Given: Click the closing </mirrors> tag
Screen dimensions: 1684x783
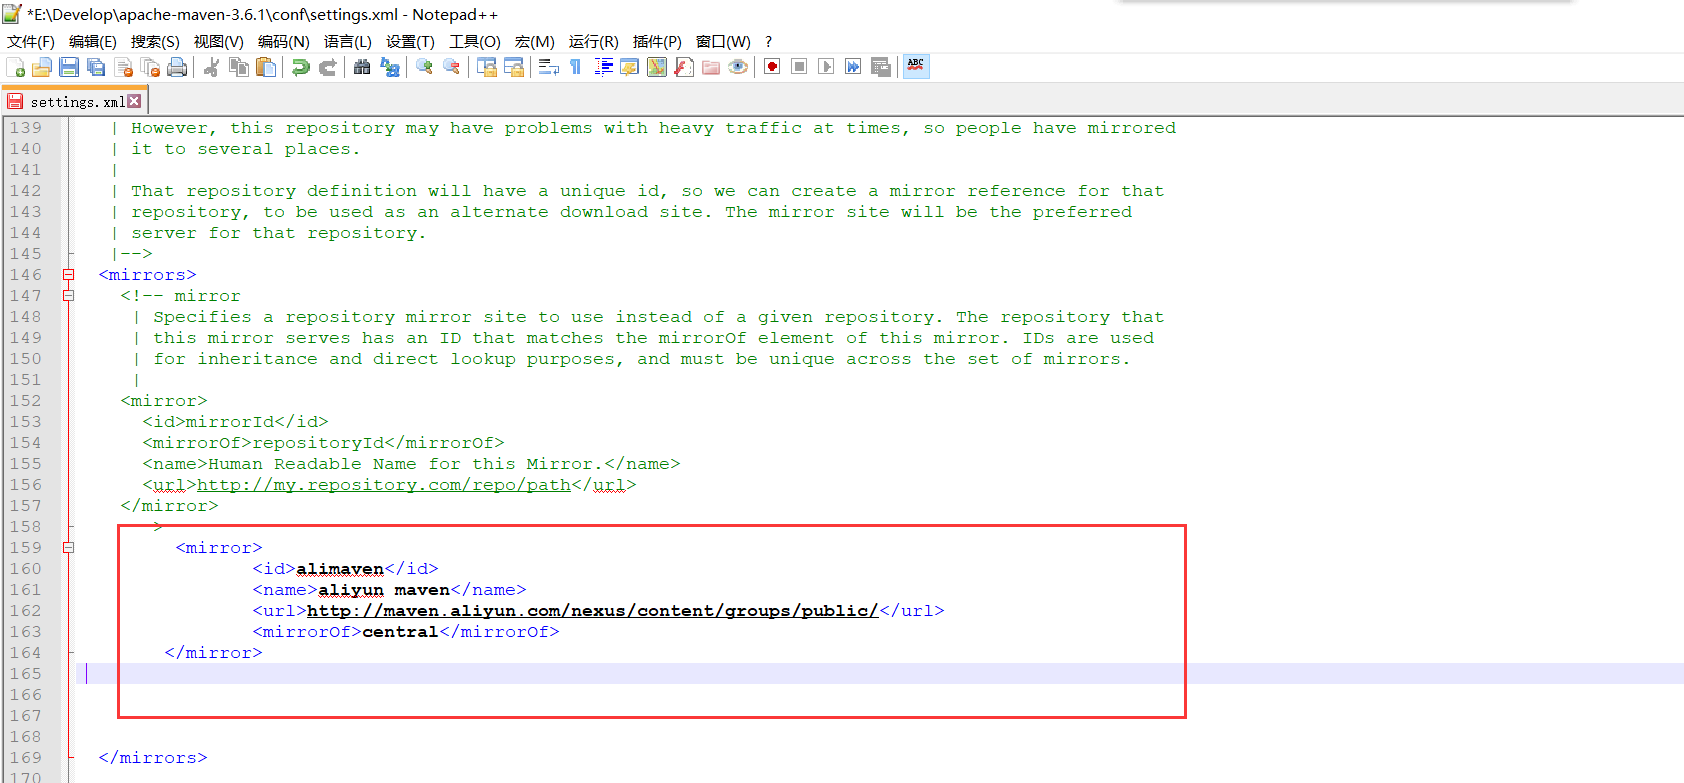Looking at the screenshot, I should tap(153, 758).
